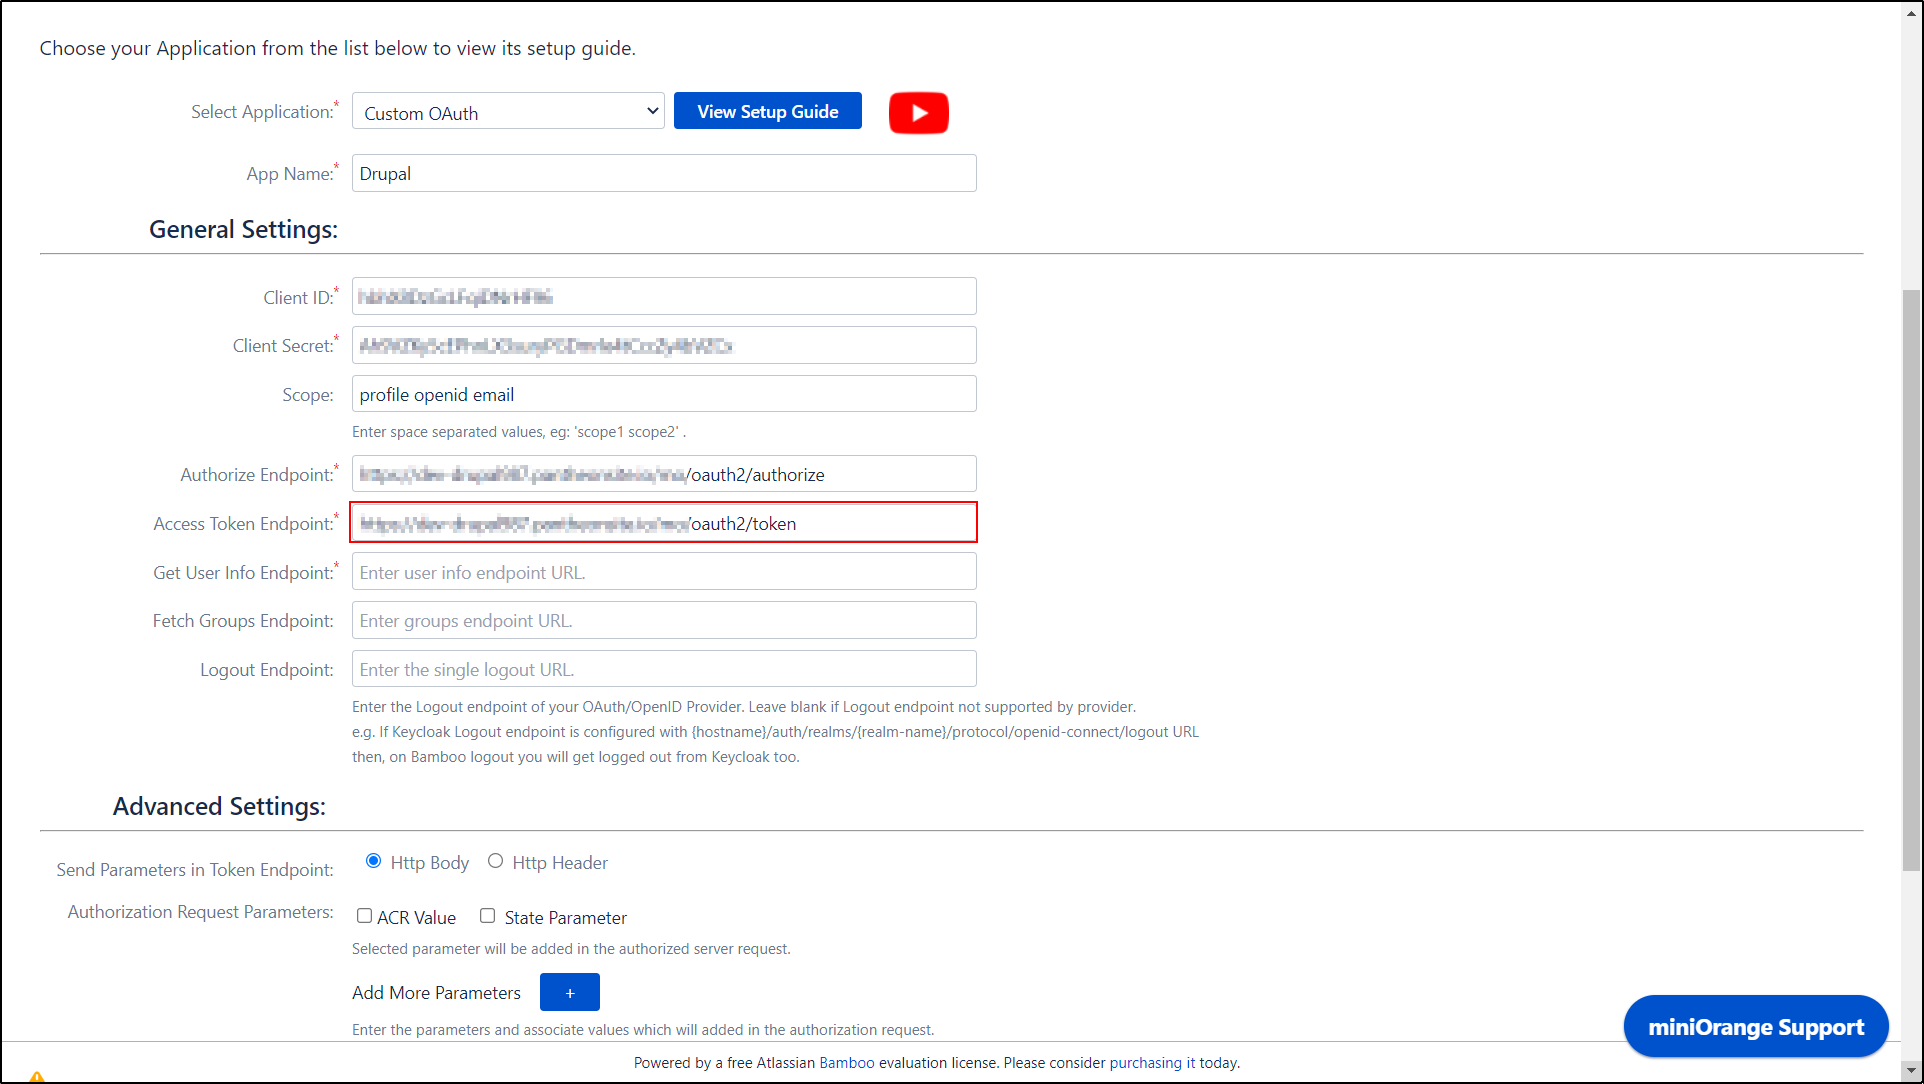Click the plus button to add parameters

[569, 992]
